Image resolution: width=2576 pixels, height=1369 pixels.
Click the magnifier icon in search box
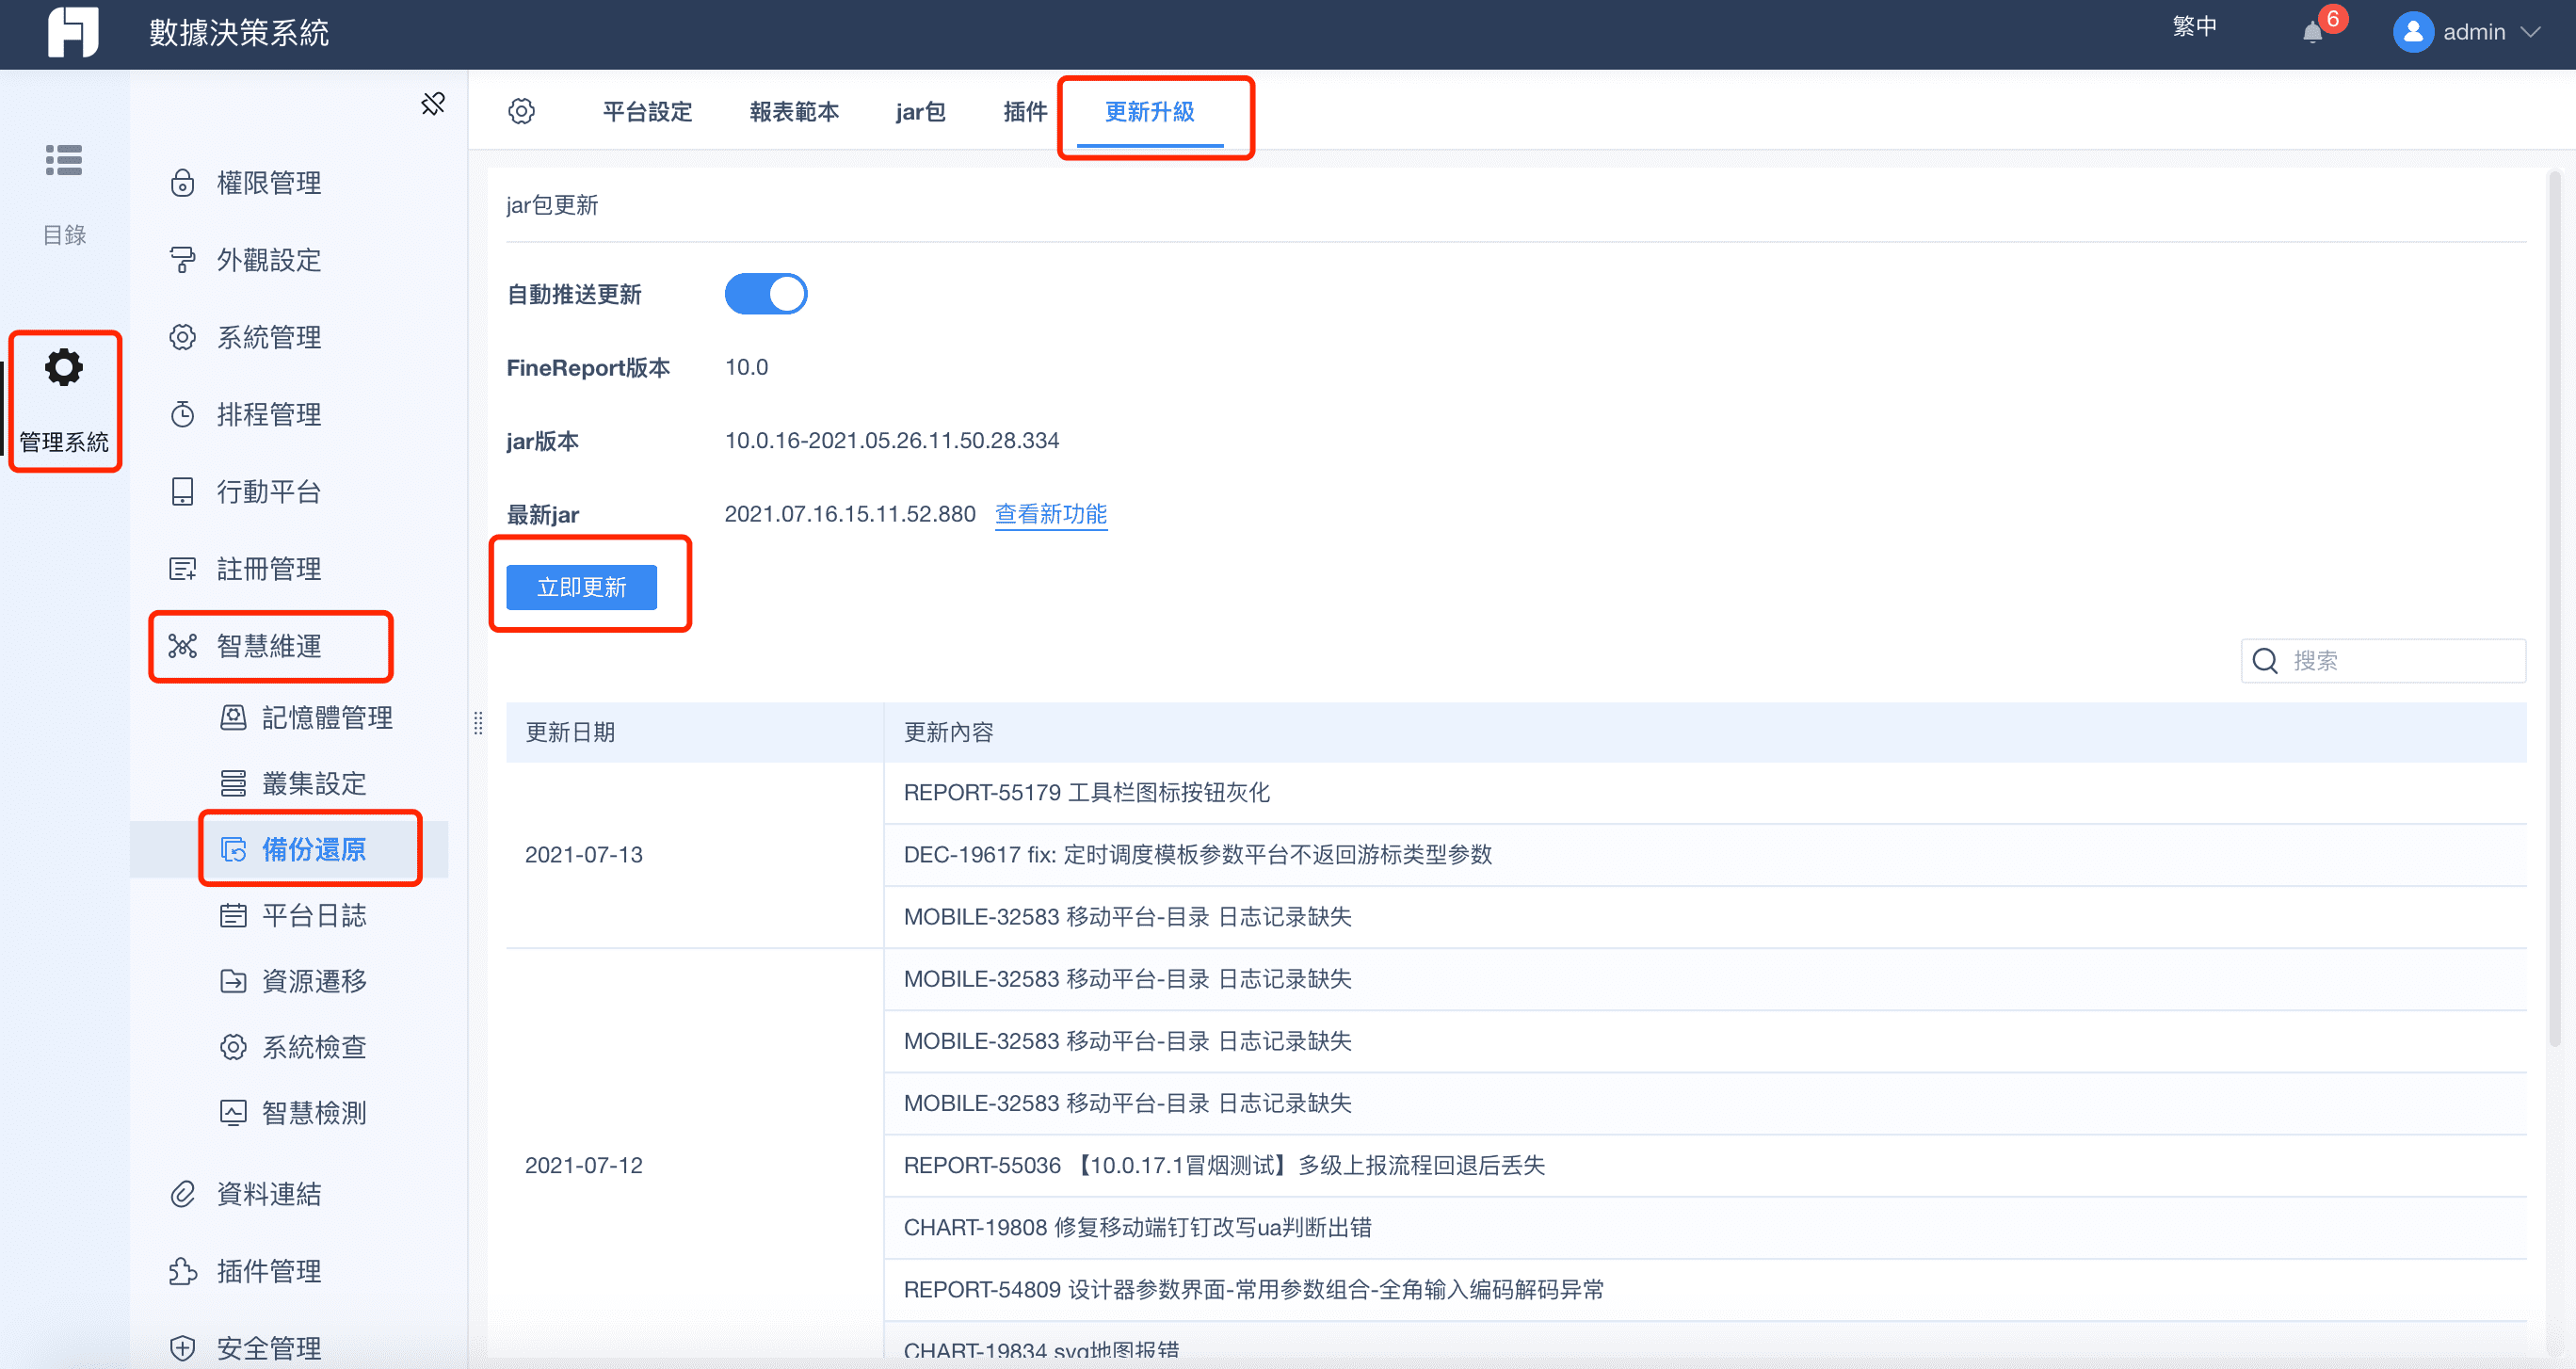point(2265,661)
